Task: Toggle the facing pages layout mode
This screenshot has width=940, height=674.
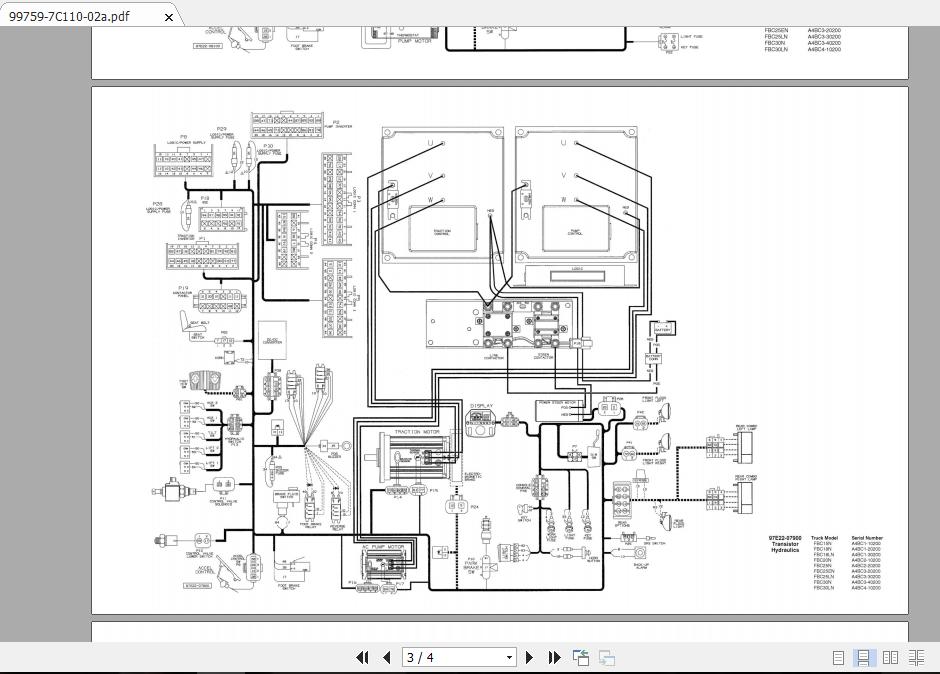Action: click(x=891, y=657)
